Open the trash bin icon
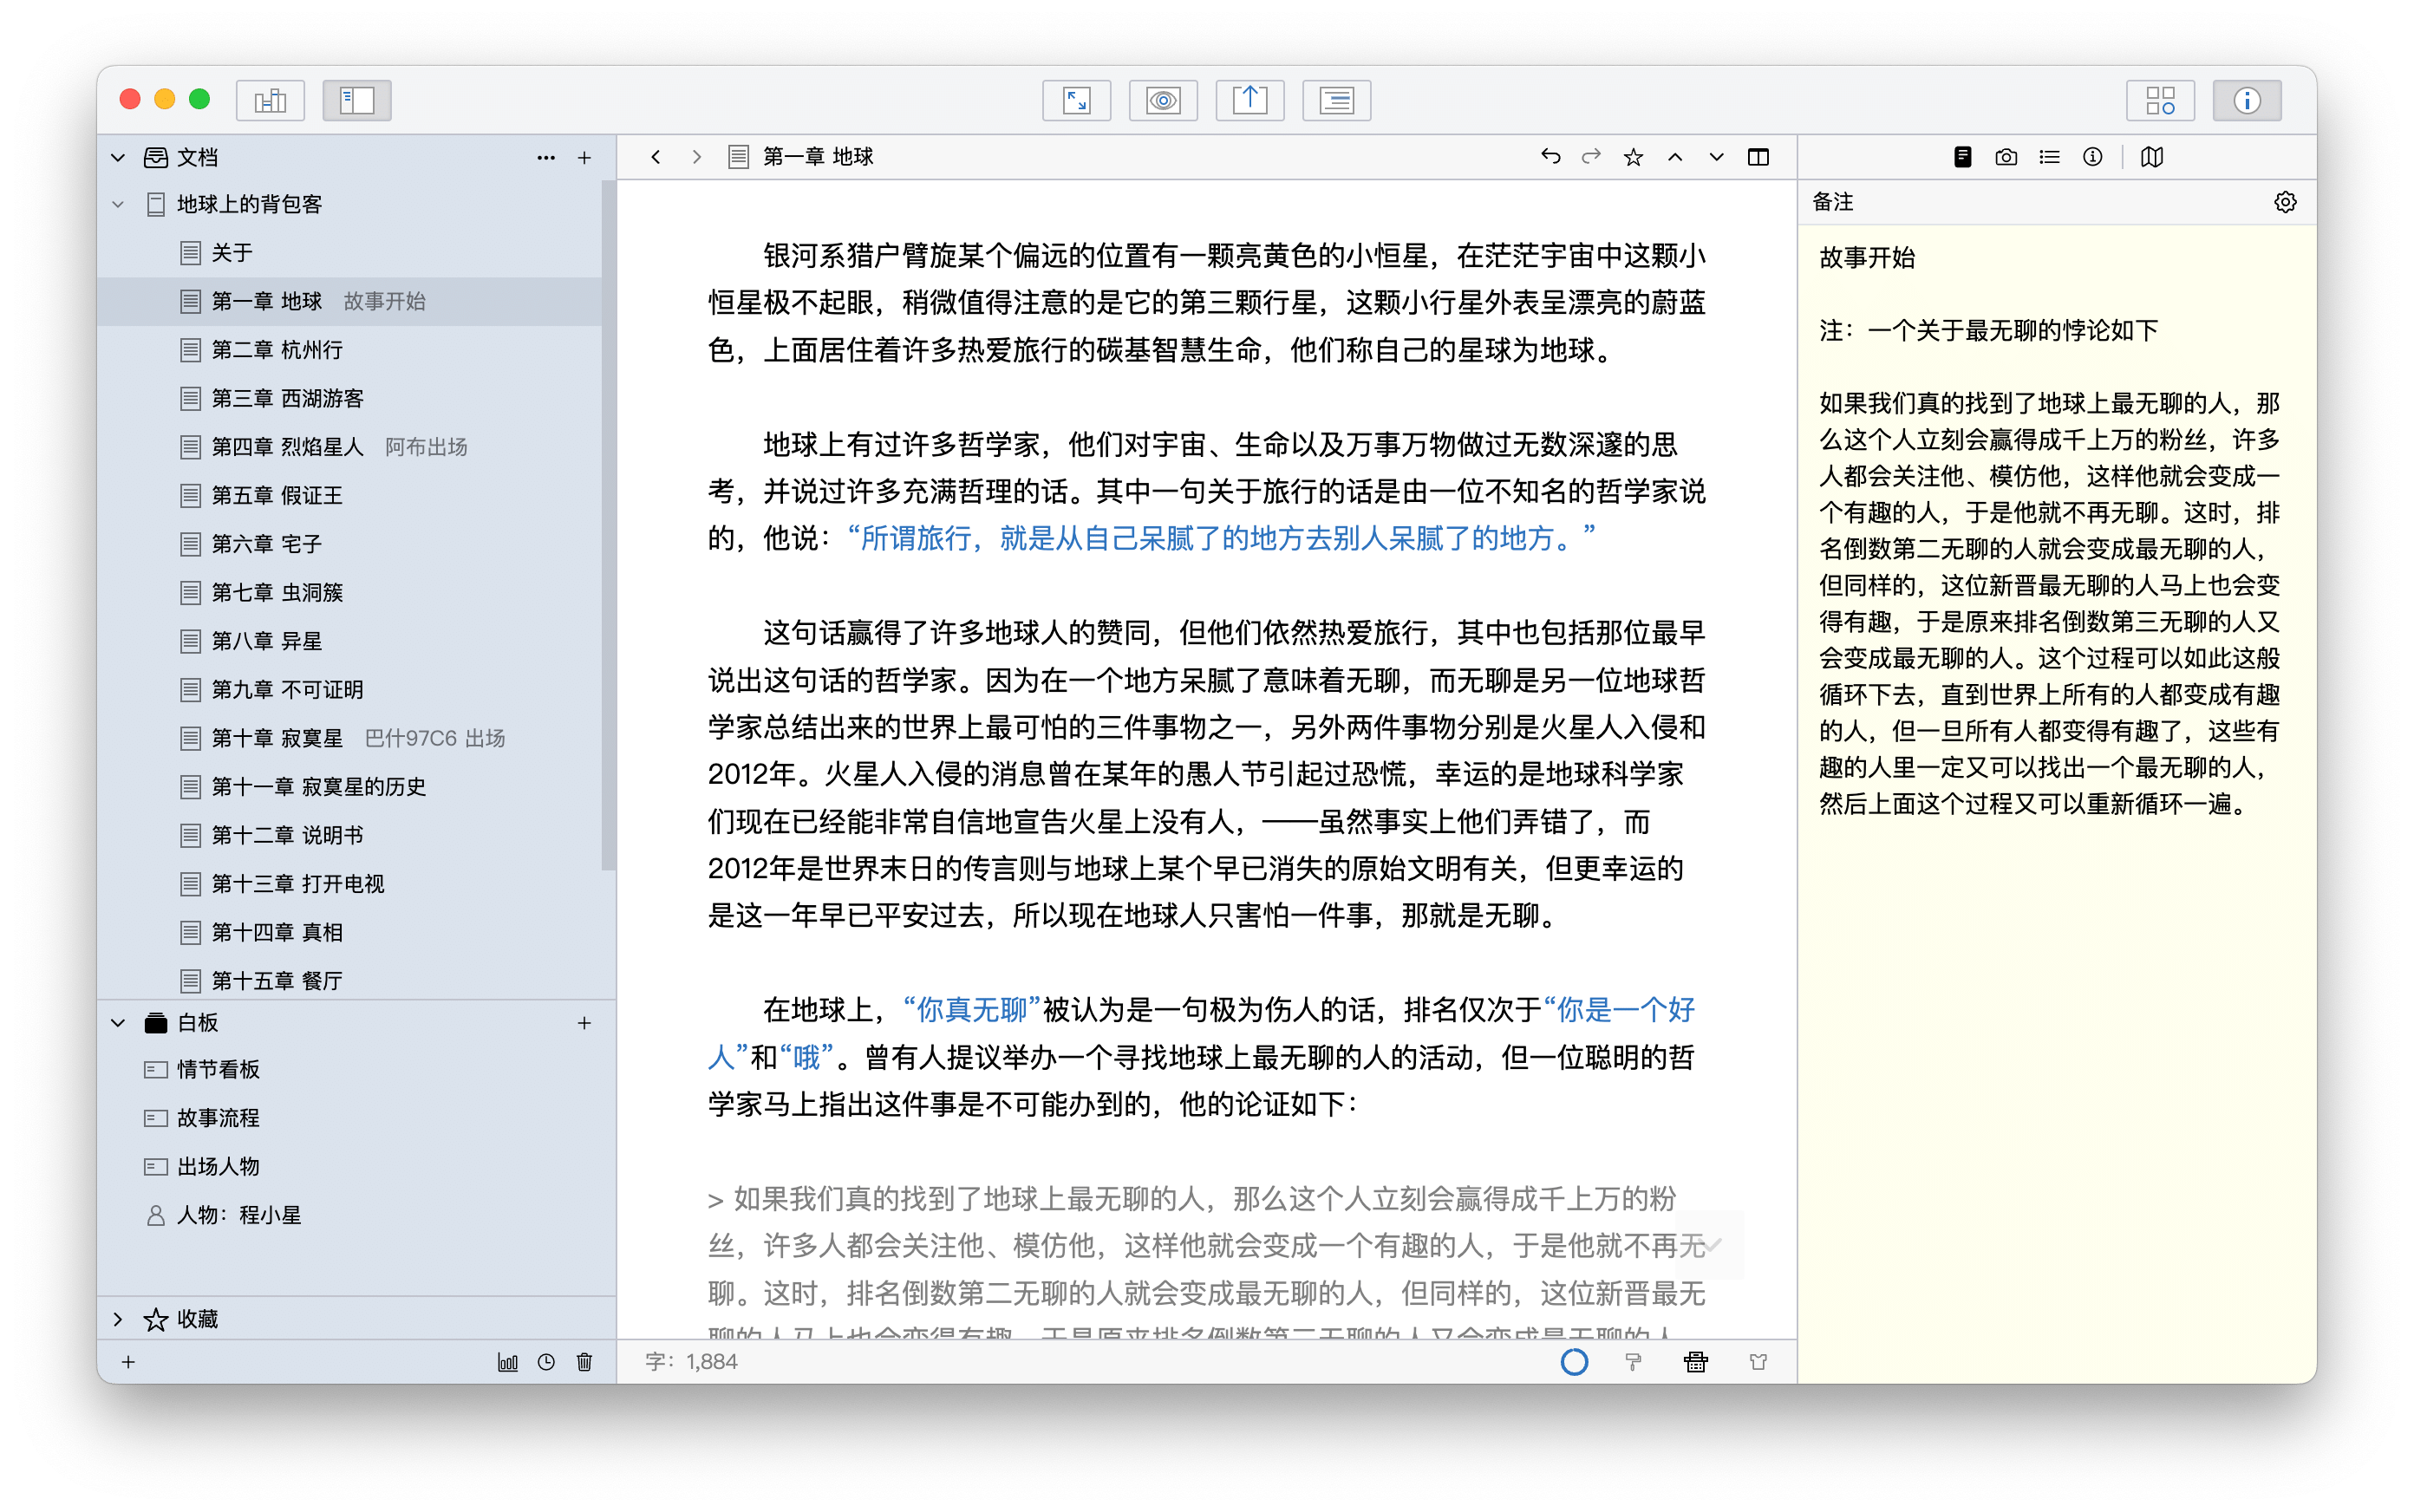The image size is (2414, 1512). [584, 1361]
